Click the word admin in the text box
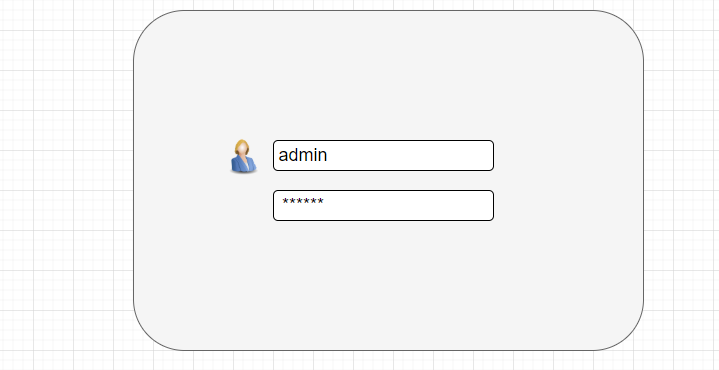 pyautogui.click(x=303, y=155)
